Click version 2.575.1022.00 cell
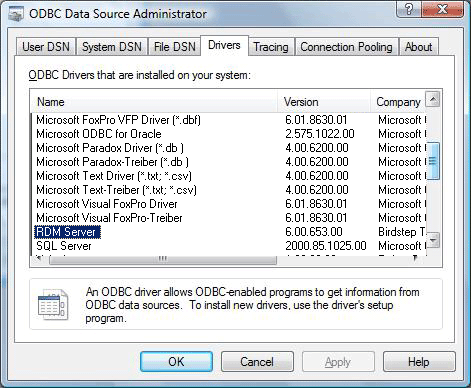The width and height of the screenshot is (471, 388). [x=320, y=134]
